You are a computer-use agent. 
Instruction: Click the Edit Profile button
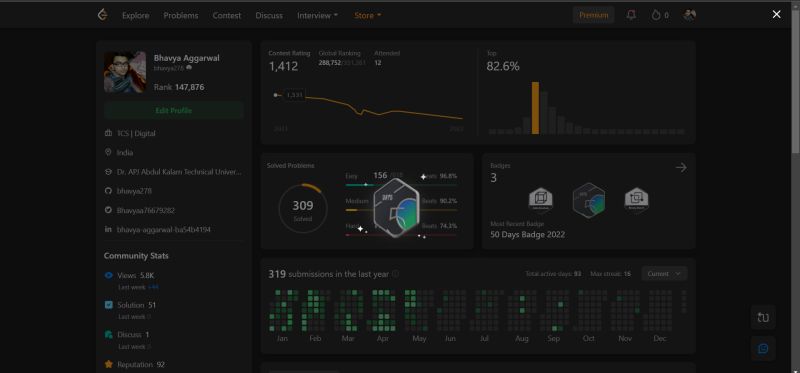173,110
